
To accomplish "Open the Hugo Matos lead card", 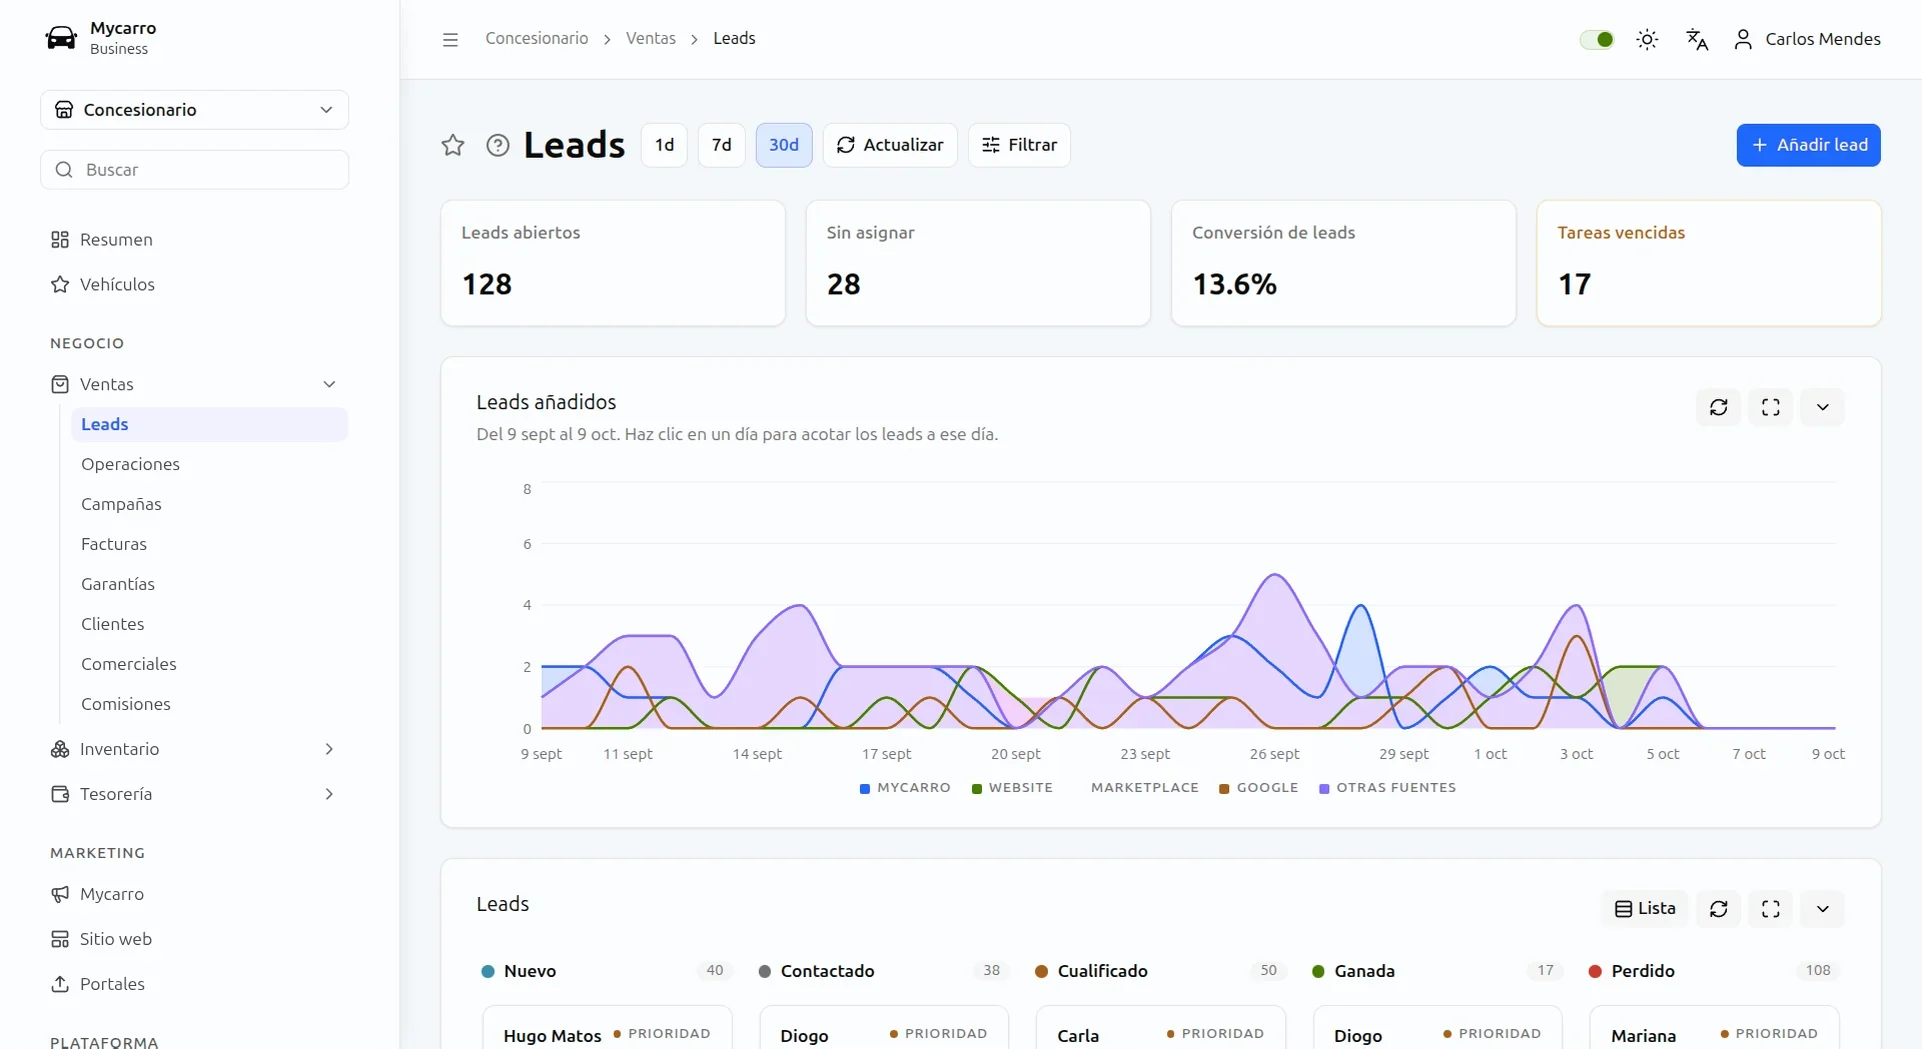I will [x=607, y=1029].
